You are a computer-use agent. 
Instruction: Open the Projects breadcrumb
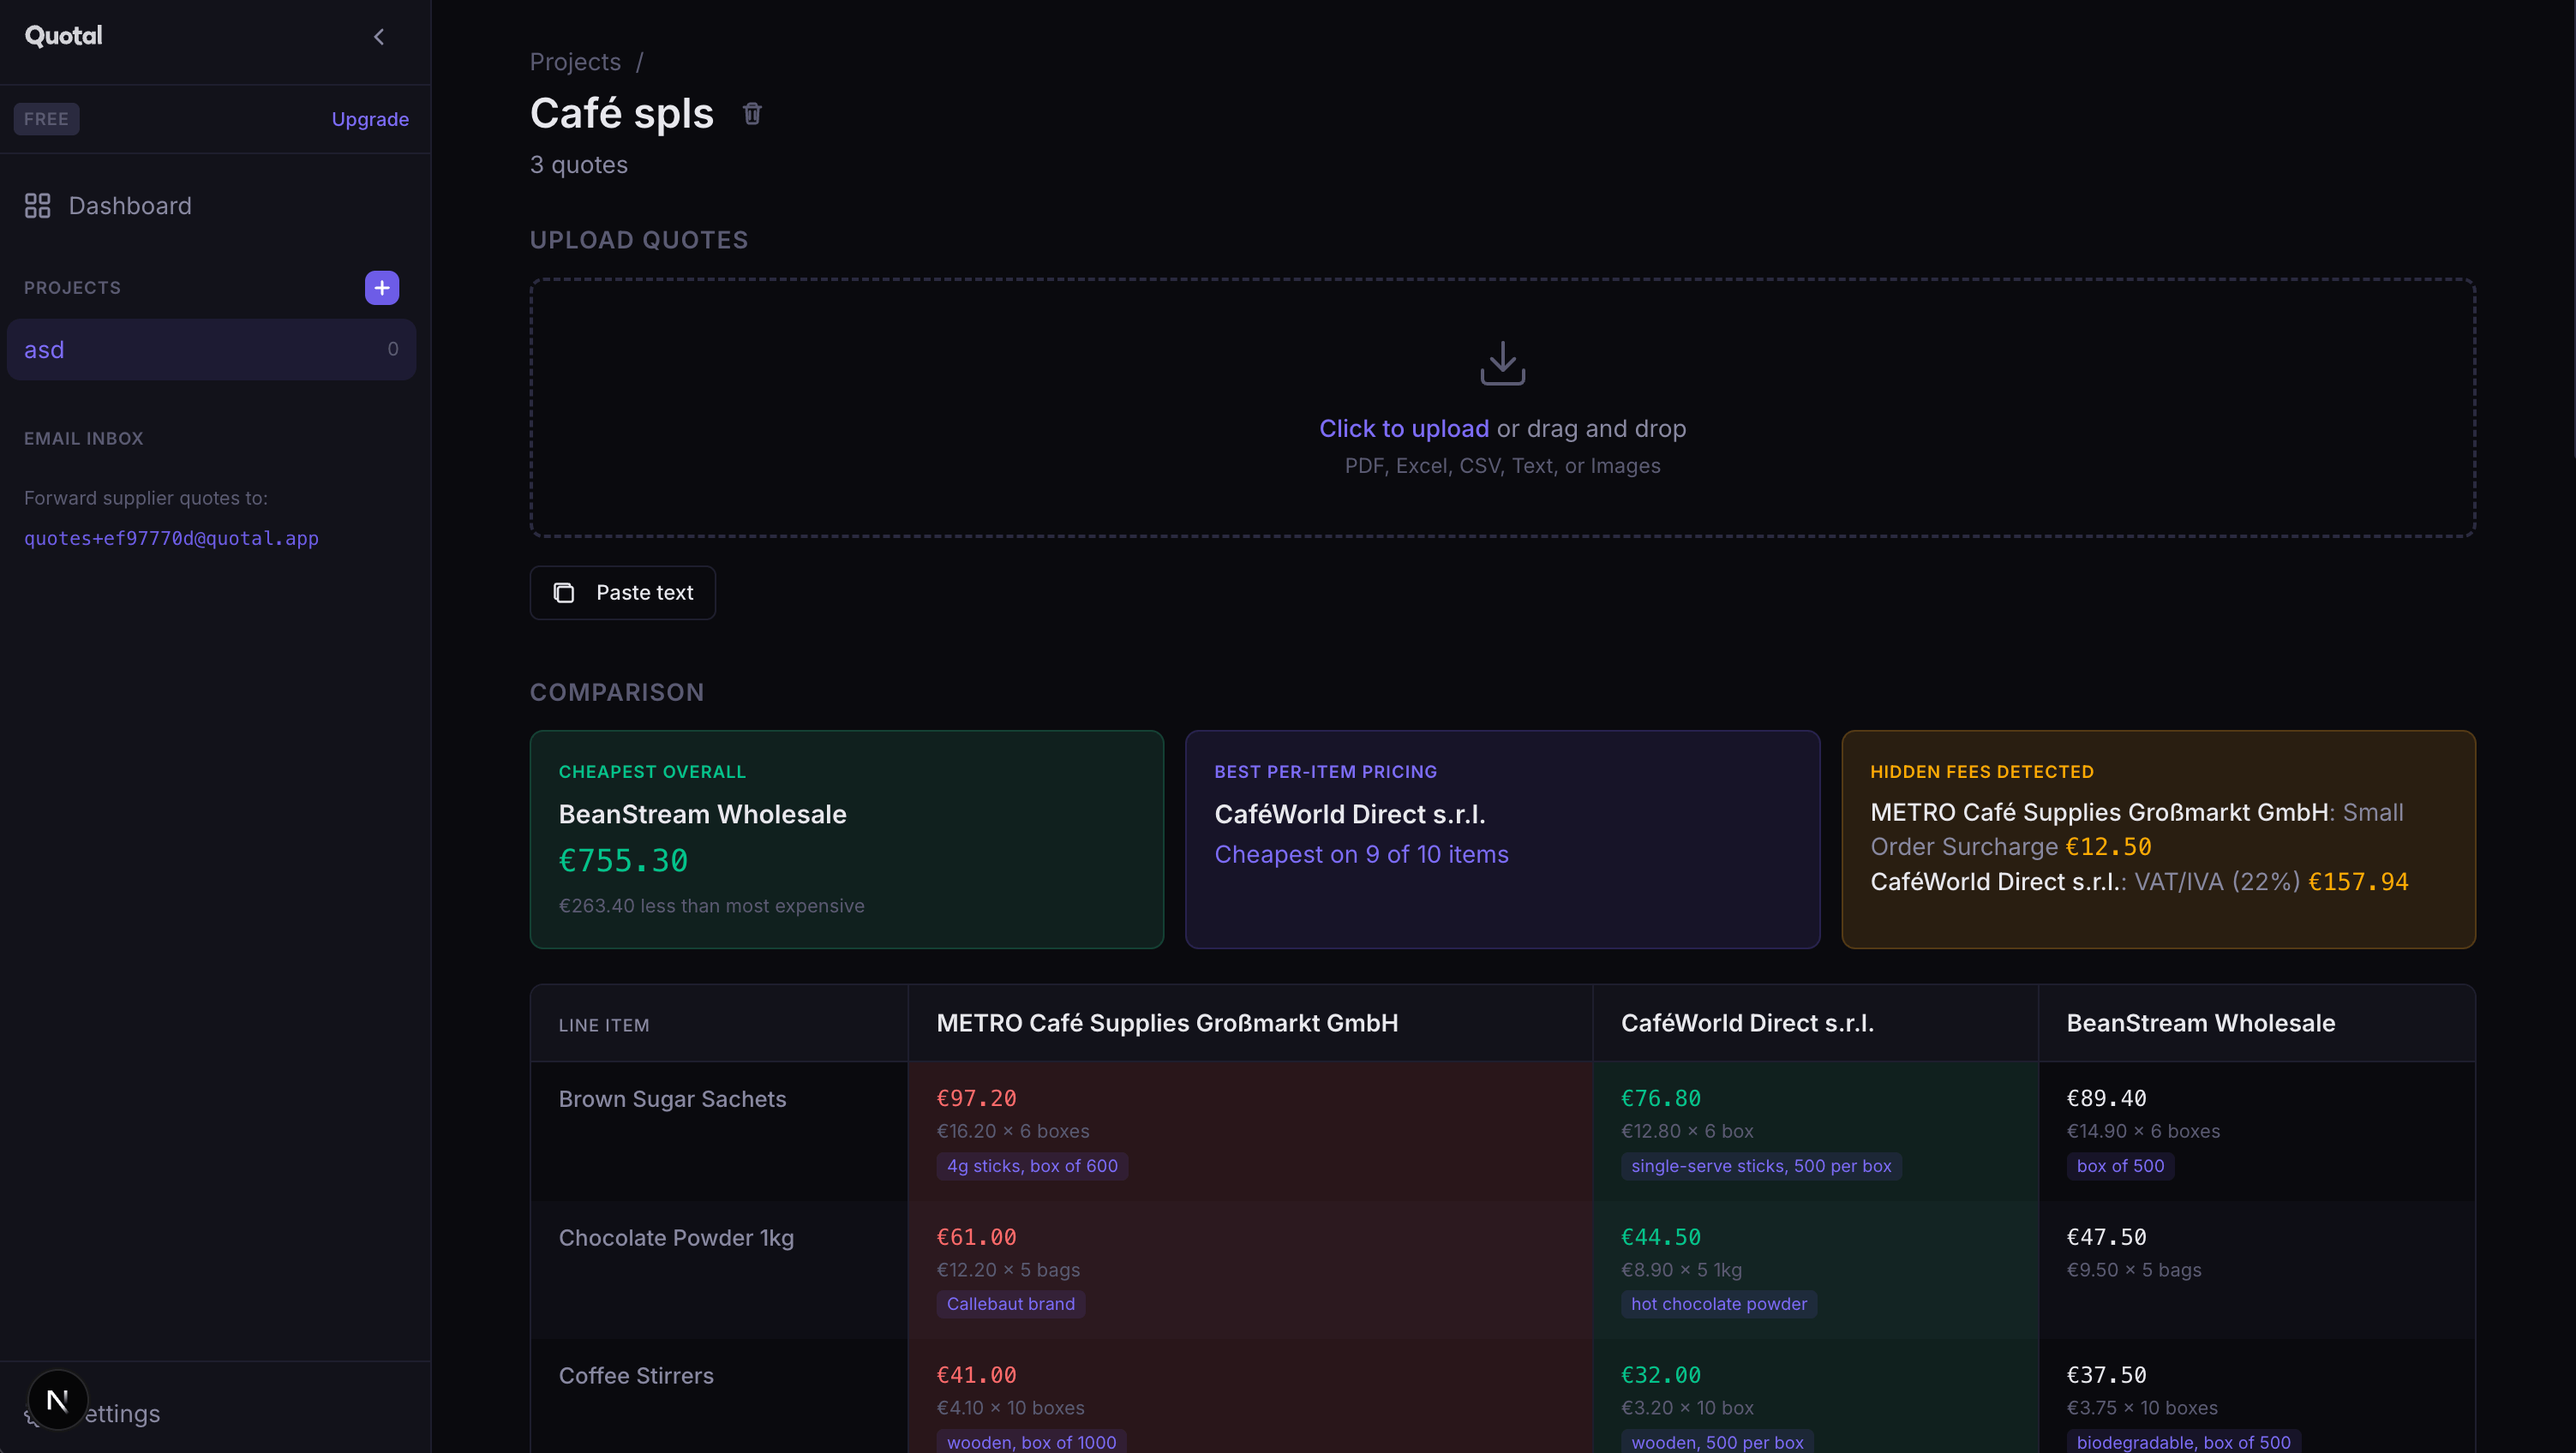click(x=574, y=61)
